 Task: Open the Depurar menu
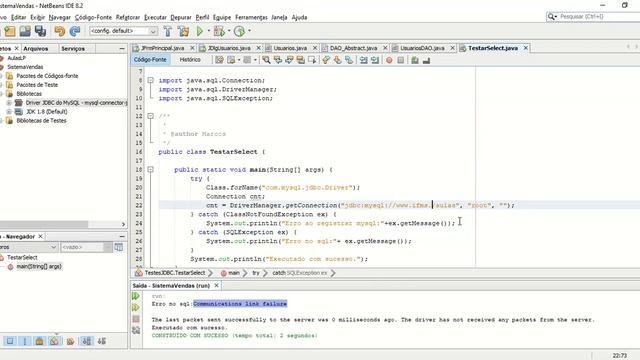181,18
